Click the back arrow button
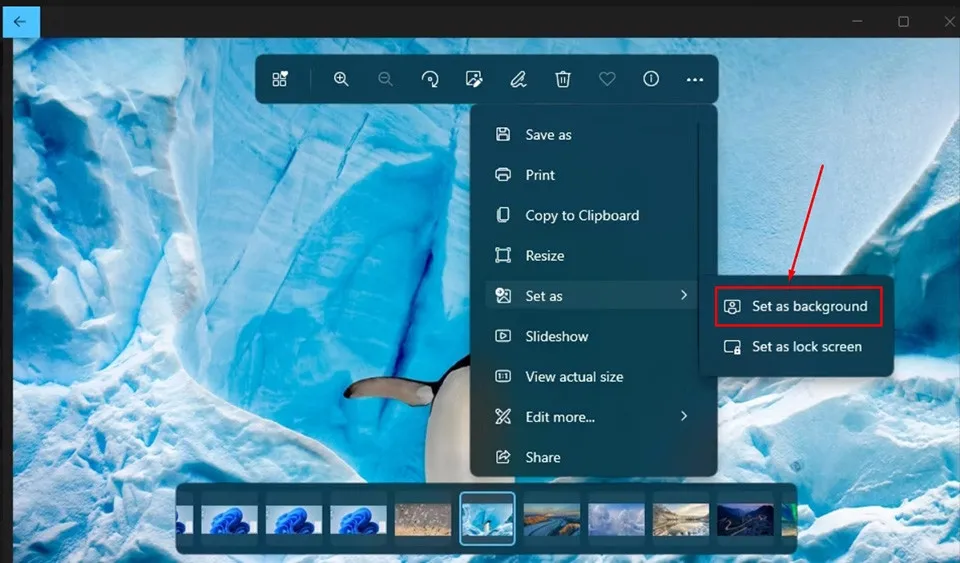This screenshot has height=563, width=960. [20, 21]
